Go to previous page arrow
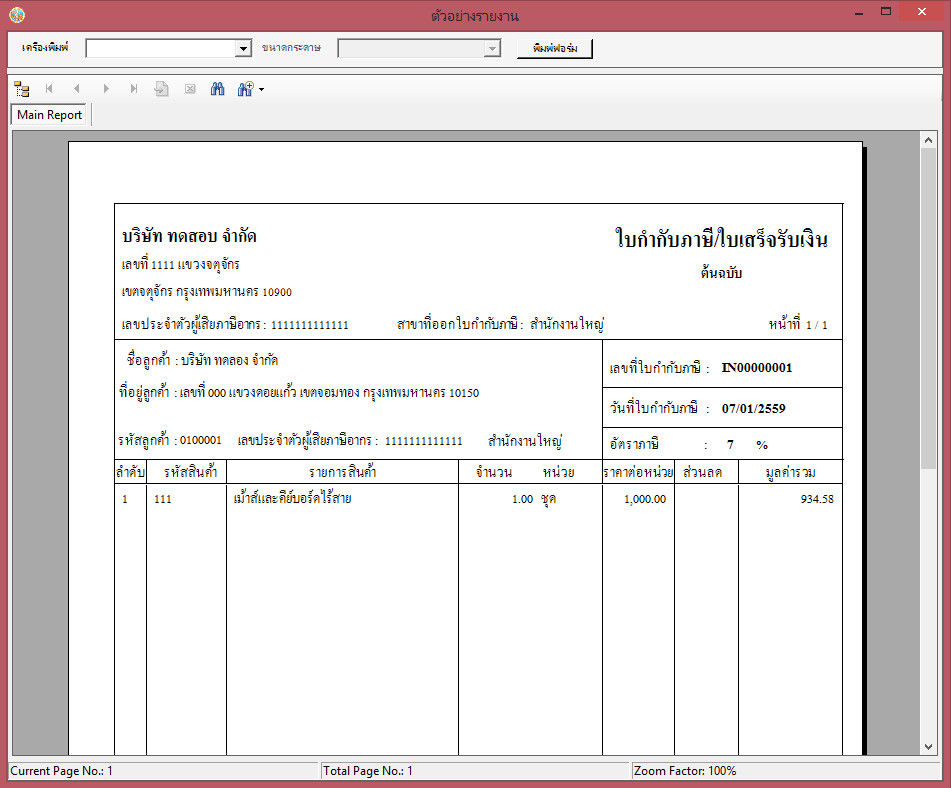Image resolution: width=951 pixels, height=788 pixels. tap(76, 89)
